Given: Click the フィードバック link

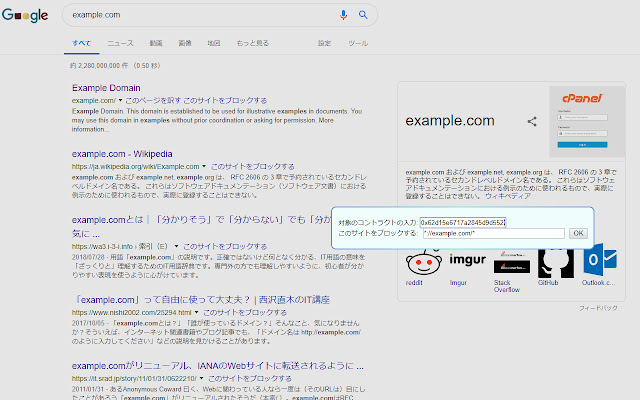Looking at the screenshot, I should click(x=598, y=308).
